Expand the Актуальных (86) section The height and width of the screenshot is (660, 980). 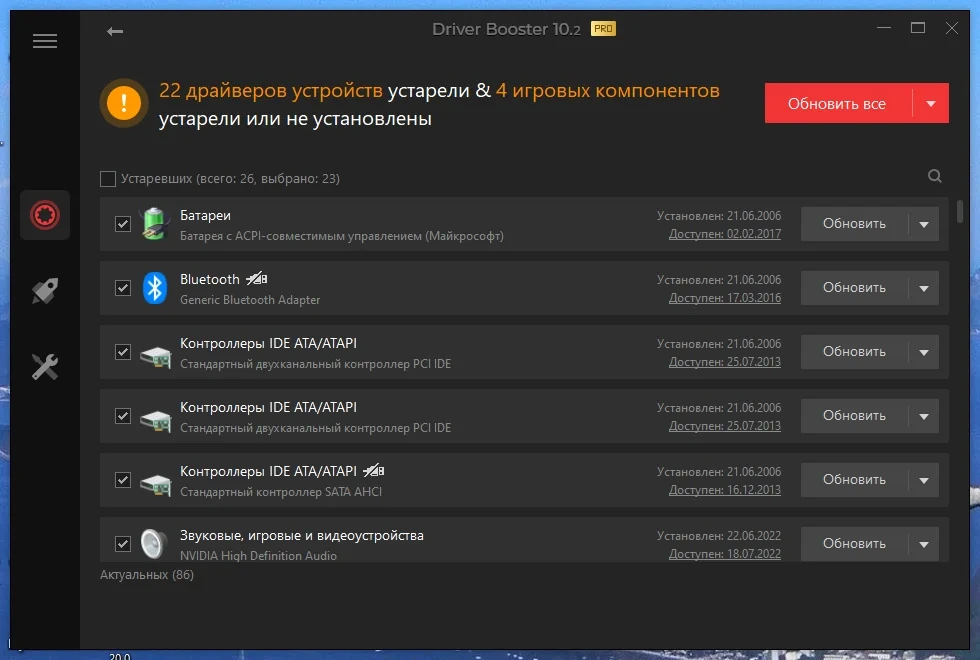point(147,574)
